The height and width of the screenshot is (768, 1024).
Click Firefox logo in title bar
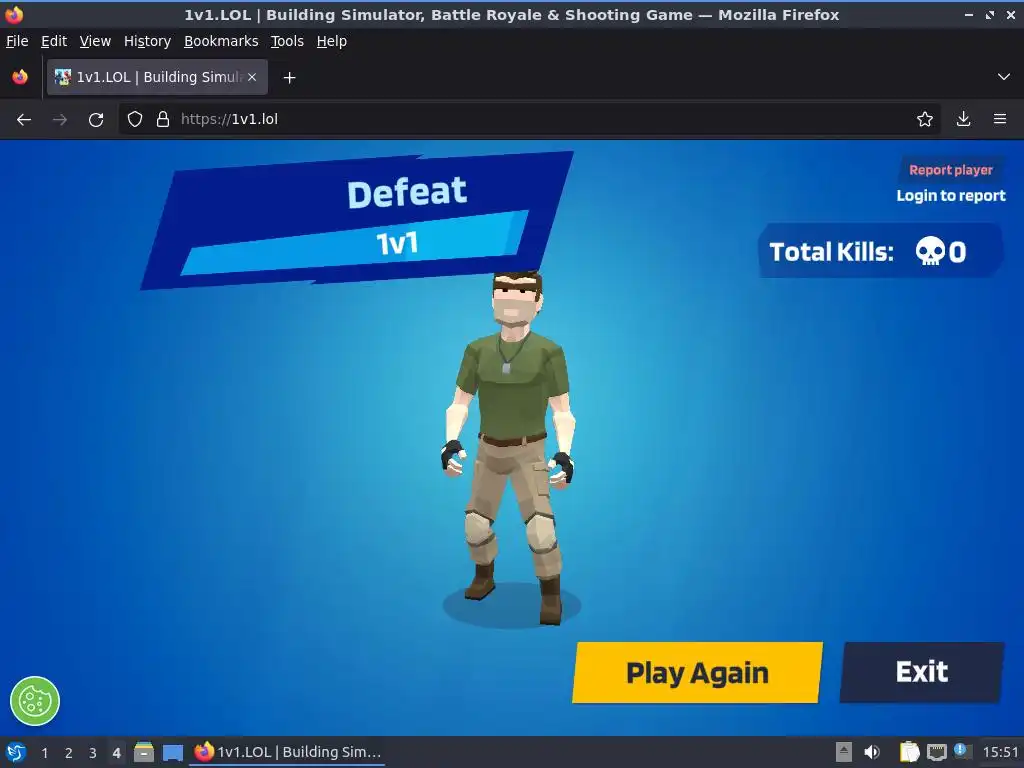pyautogui.click(x=14, y=14)
